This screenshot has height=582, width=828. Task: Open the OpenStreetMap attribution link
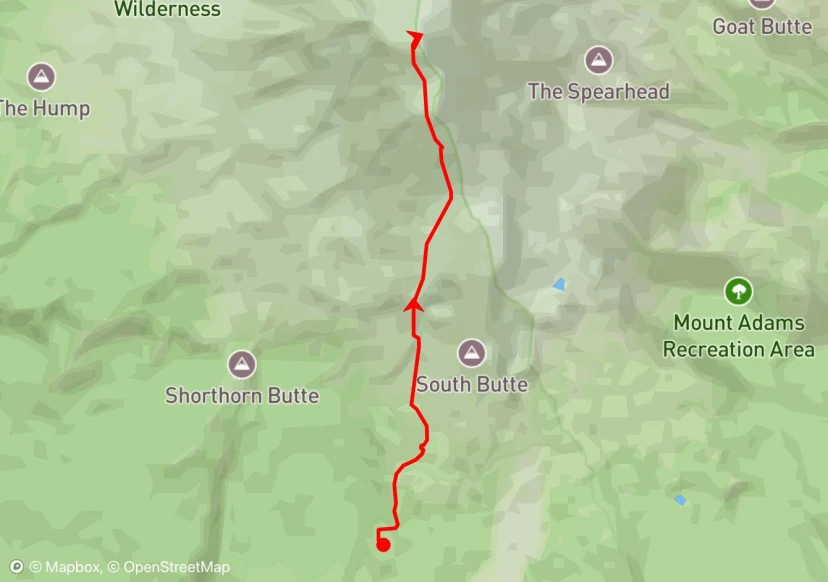[169, 567]
